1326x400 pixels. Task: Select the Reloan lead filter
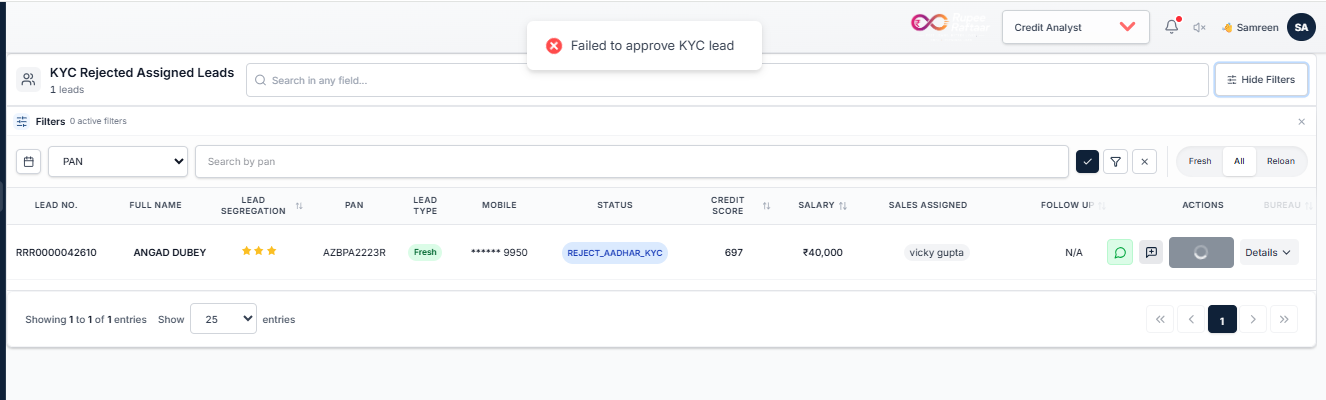(x=1280, y=161)
